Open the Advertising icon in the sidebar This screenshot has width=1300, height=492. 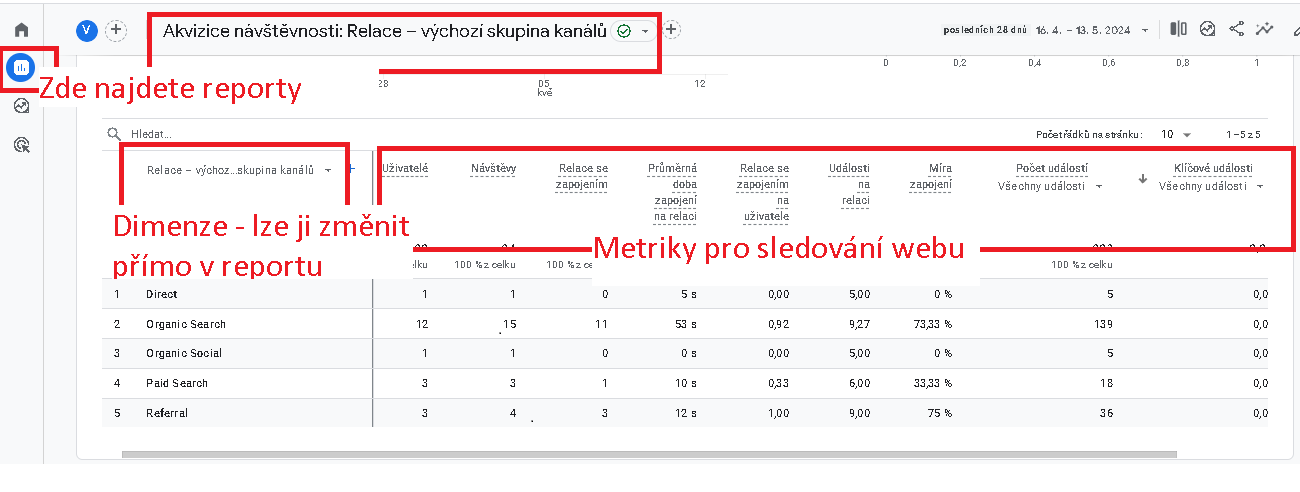pos(21,145)
